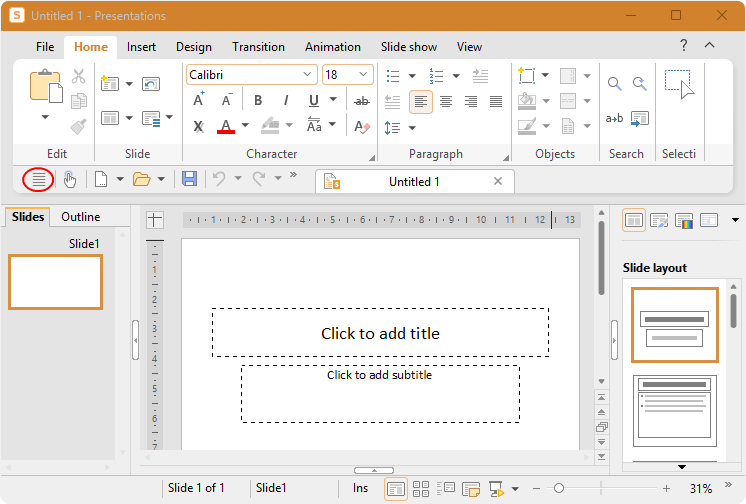
Task: Open the Replace a→b tool
Action: 614,118
